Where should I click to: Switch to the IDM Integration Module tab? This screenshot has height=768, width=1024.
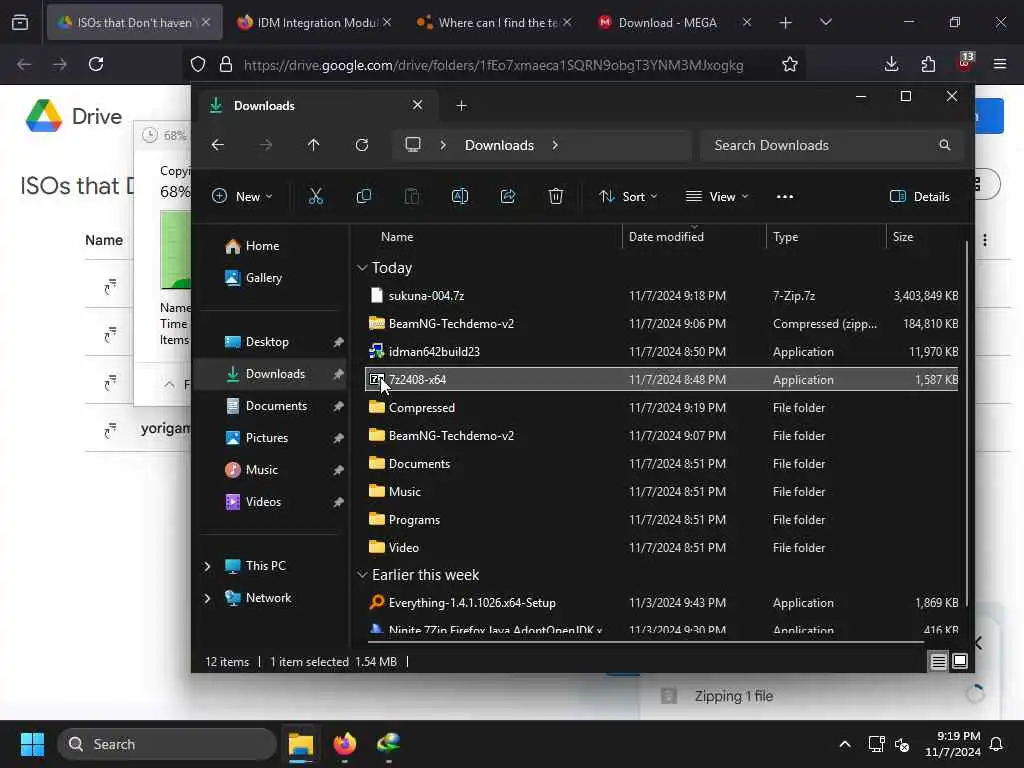[313, 22]
